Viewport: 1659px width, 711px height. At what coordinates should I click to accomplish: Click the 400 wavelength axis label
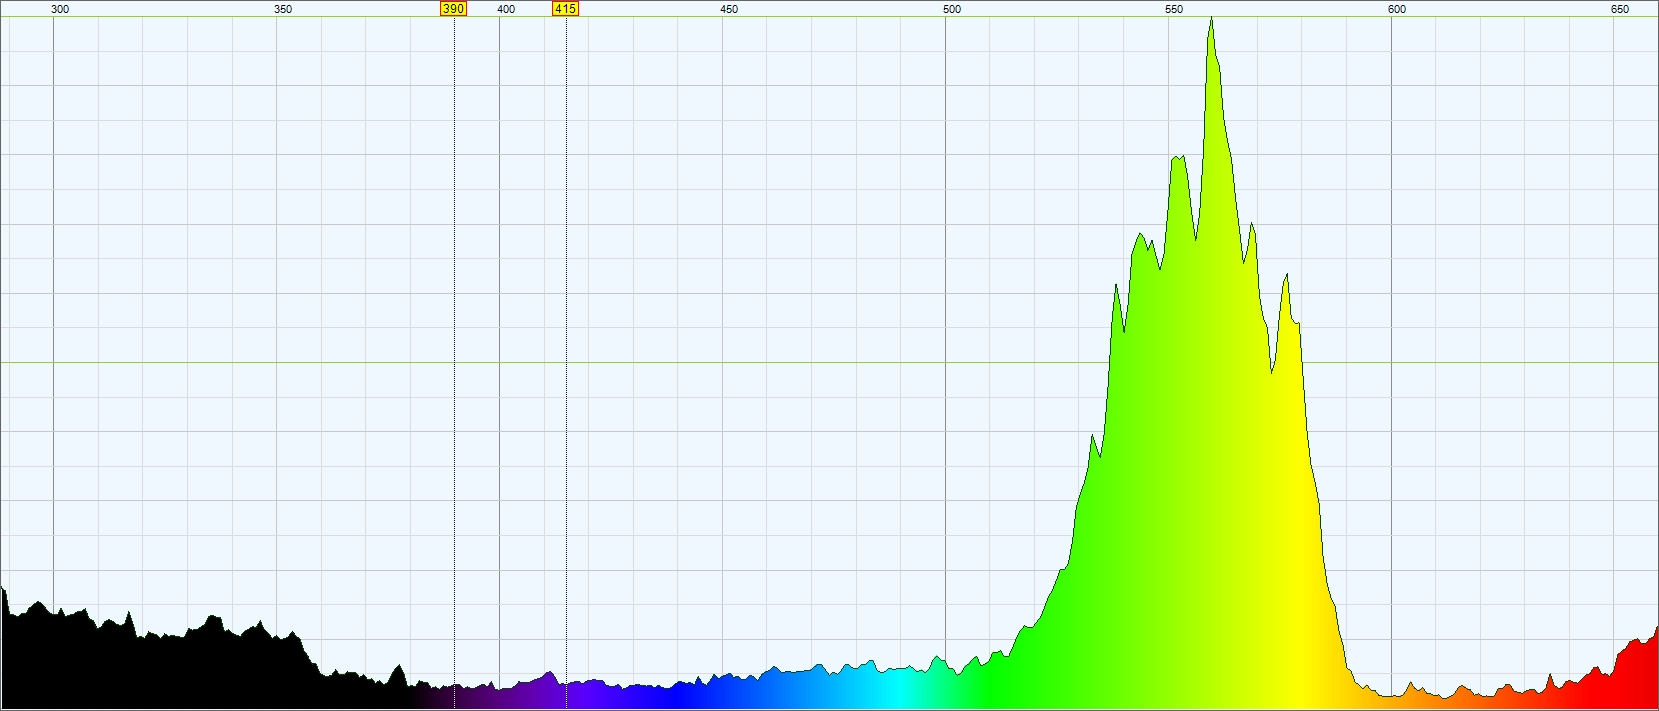(506, 9)
